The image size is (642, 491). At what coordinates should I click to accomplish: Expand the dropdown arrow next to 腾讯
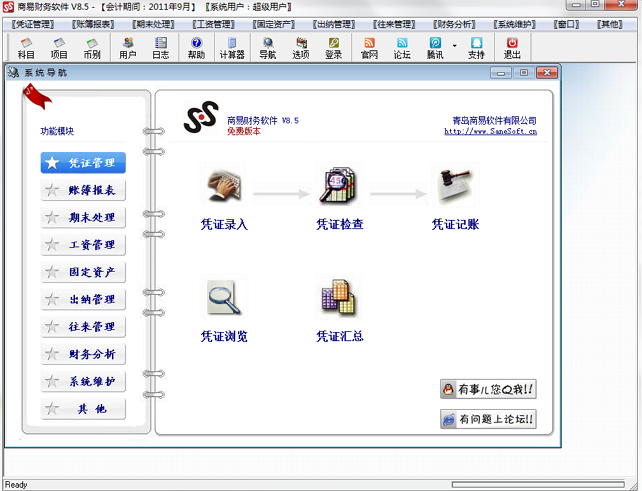click(454, 45)
